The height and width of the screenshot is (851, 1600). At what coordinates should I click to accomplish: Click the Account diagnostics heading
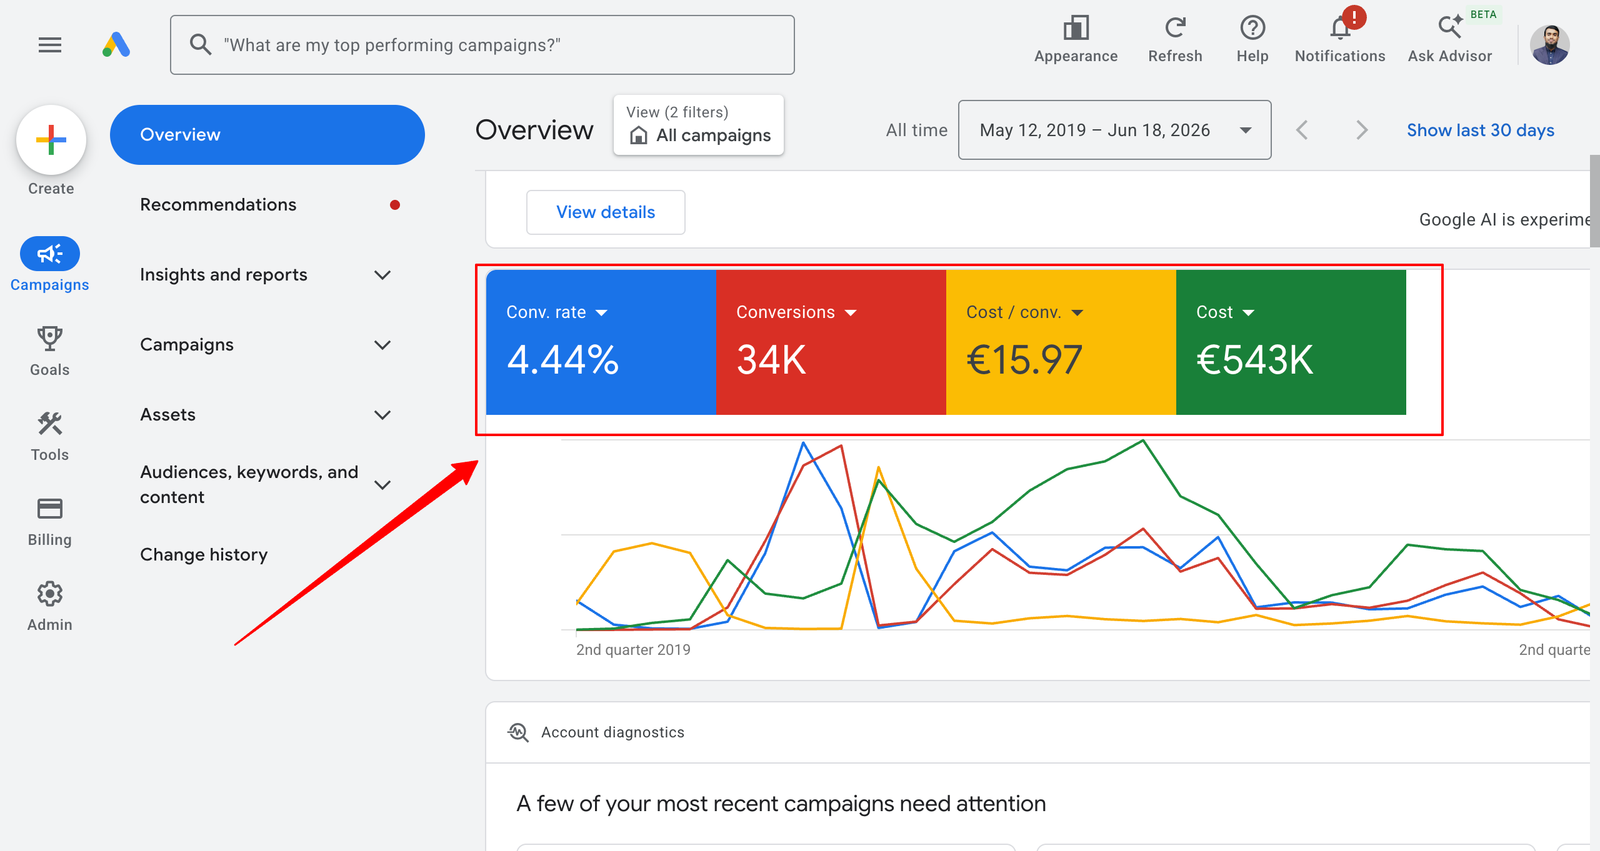613,732
